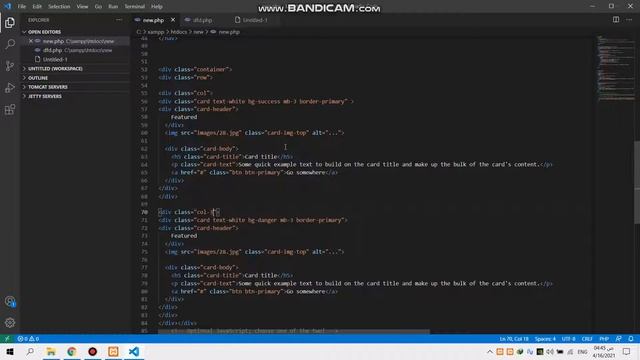Click the editor vertical scrollbar thumb

click(637, 182)
